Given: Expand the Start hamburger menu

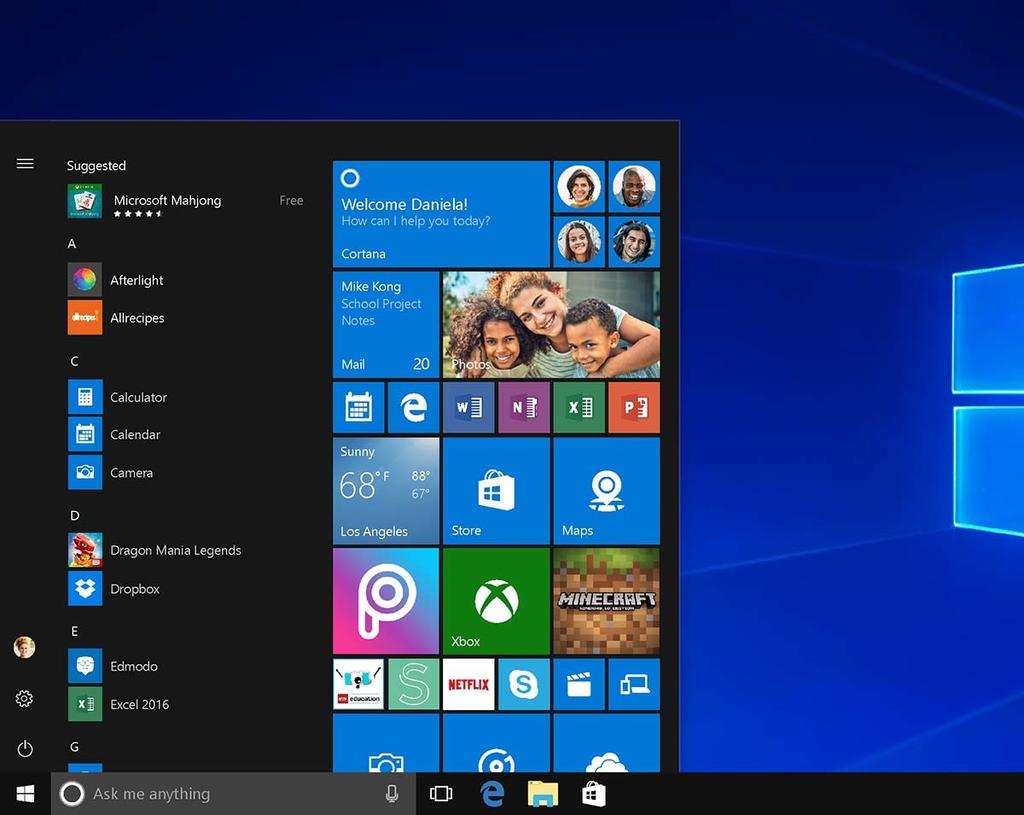Looking at the screenshot, I should click(25, 164).
